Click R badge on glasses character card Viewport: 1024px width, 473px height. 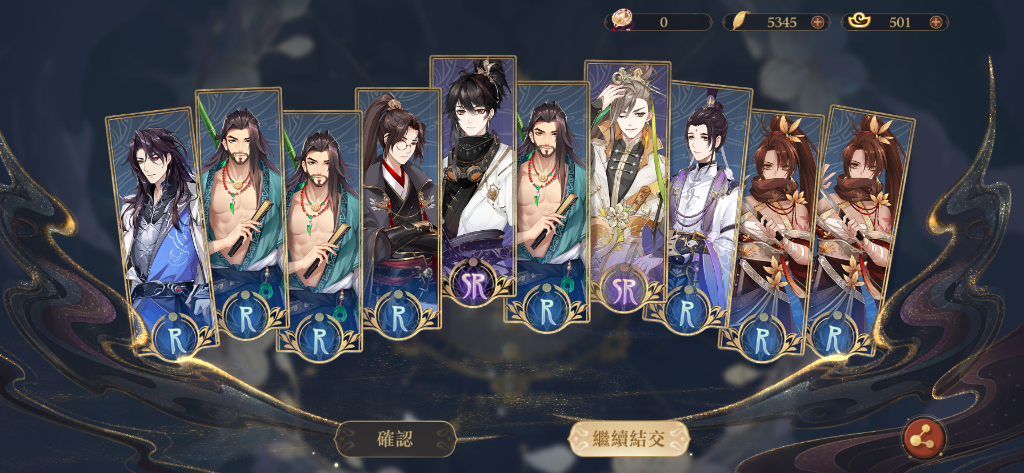pos(400,314)
